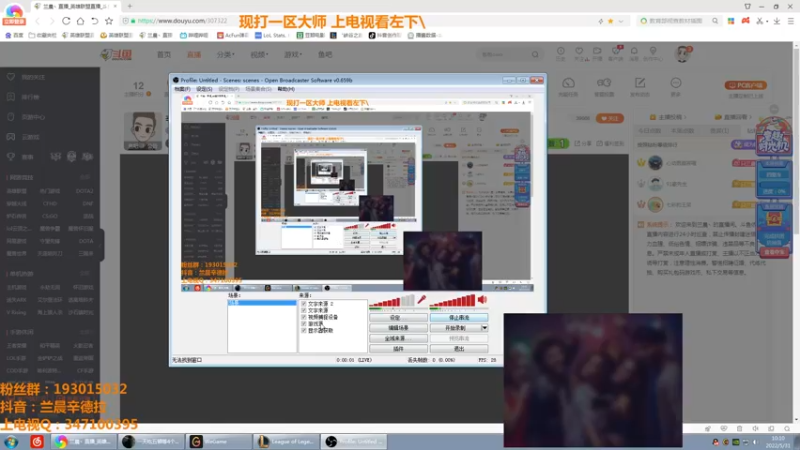Click the 插件 button in OBS

pos(398,349)
